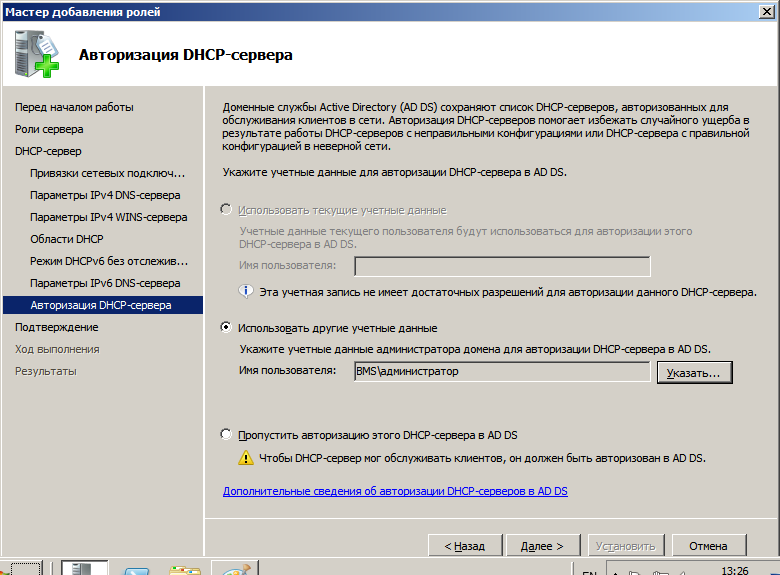Click the Explorer folder taskbar icon
The width and height of the screenshot is (780, 575).
click(185, 570)
